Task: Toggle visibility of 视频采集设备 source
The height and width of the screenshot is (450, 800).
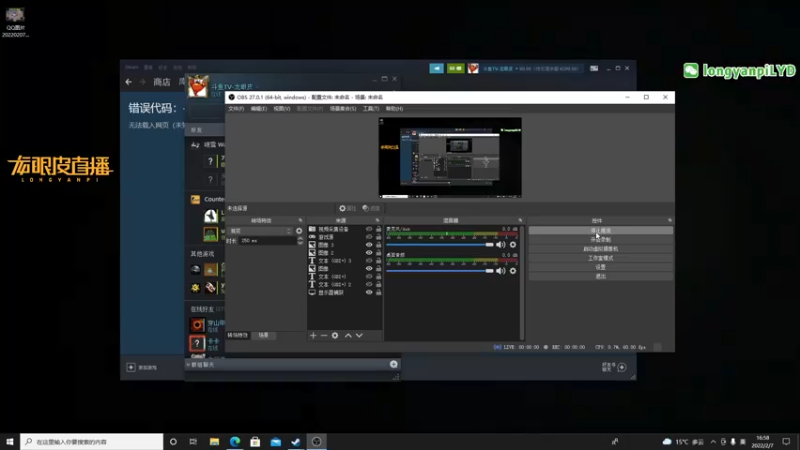Action: point(369,230)
